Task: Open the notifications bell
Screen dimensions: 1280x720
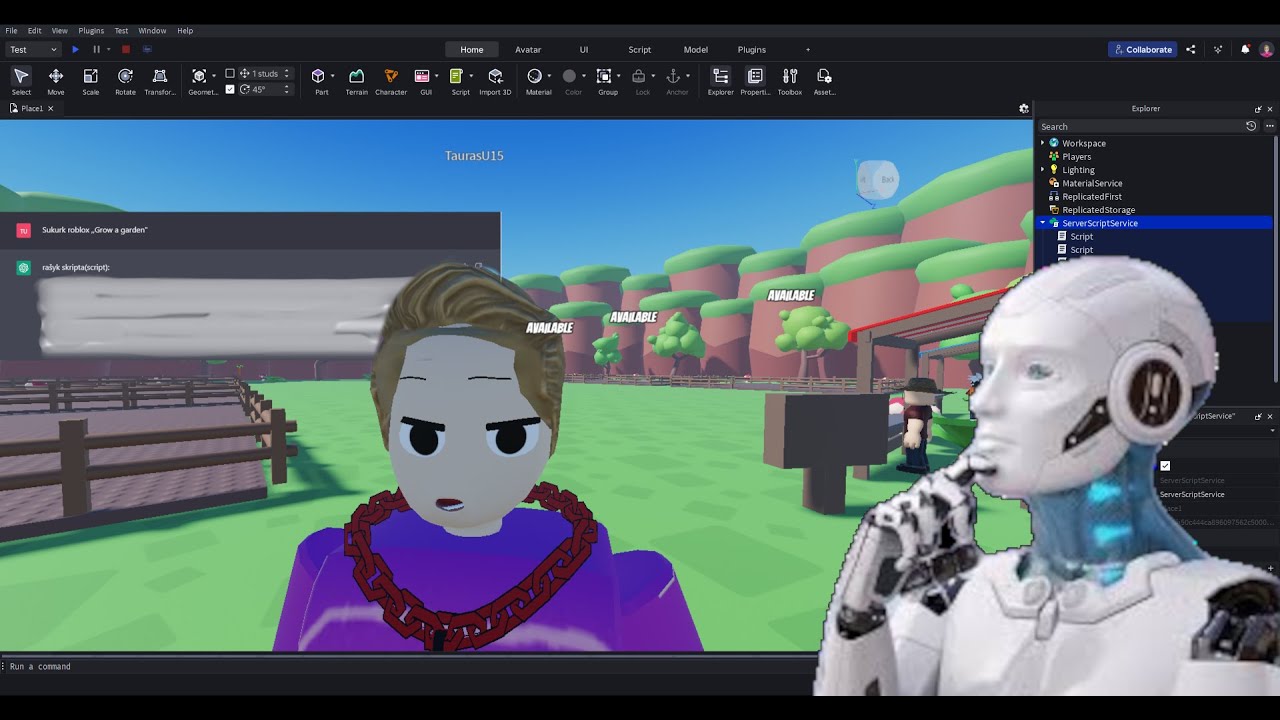Action: click(x=1245, y=49)
